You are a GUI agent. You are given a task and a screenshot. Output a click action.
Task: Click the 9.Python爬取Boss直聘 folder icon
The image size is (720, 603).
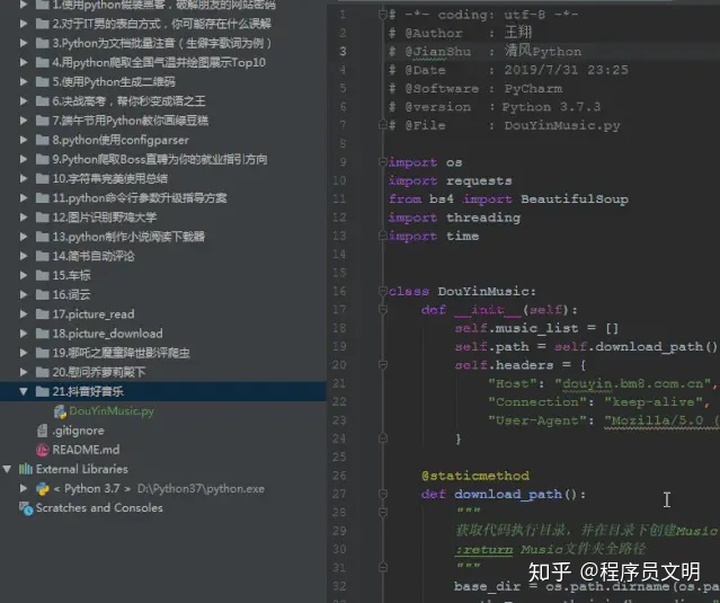(42, 159)
